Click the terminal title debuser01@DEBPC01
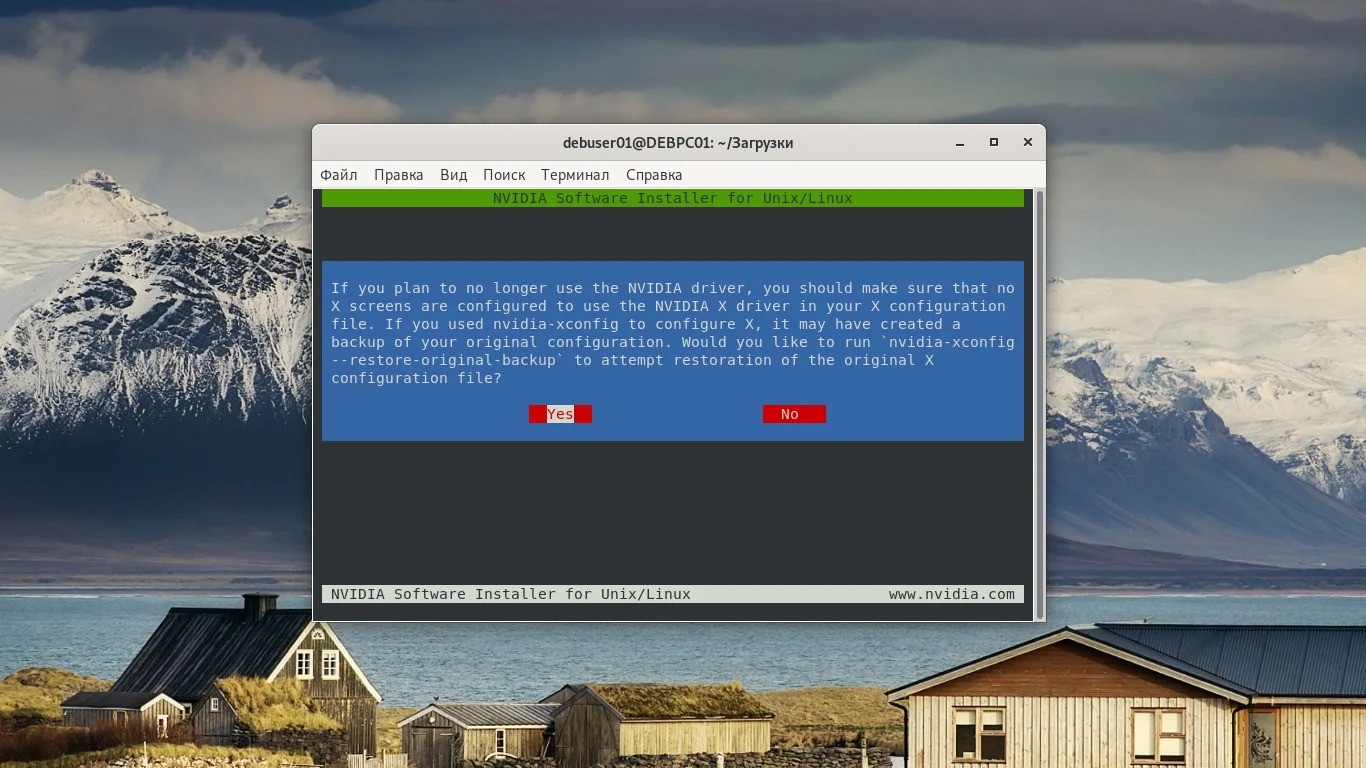 678,143
